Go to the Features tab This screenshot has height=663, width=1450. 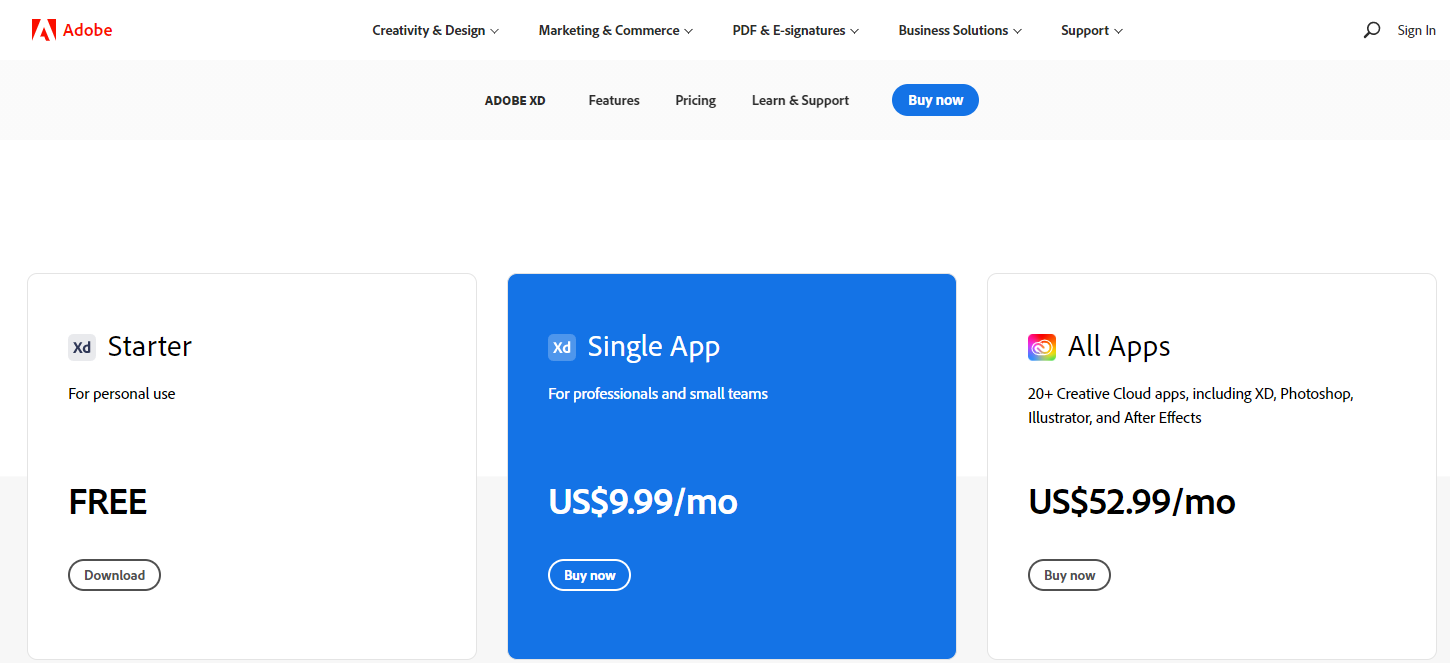[x=614, y=100]
